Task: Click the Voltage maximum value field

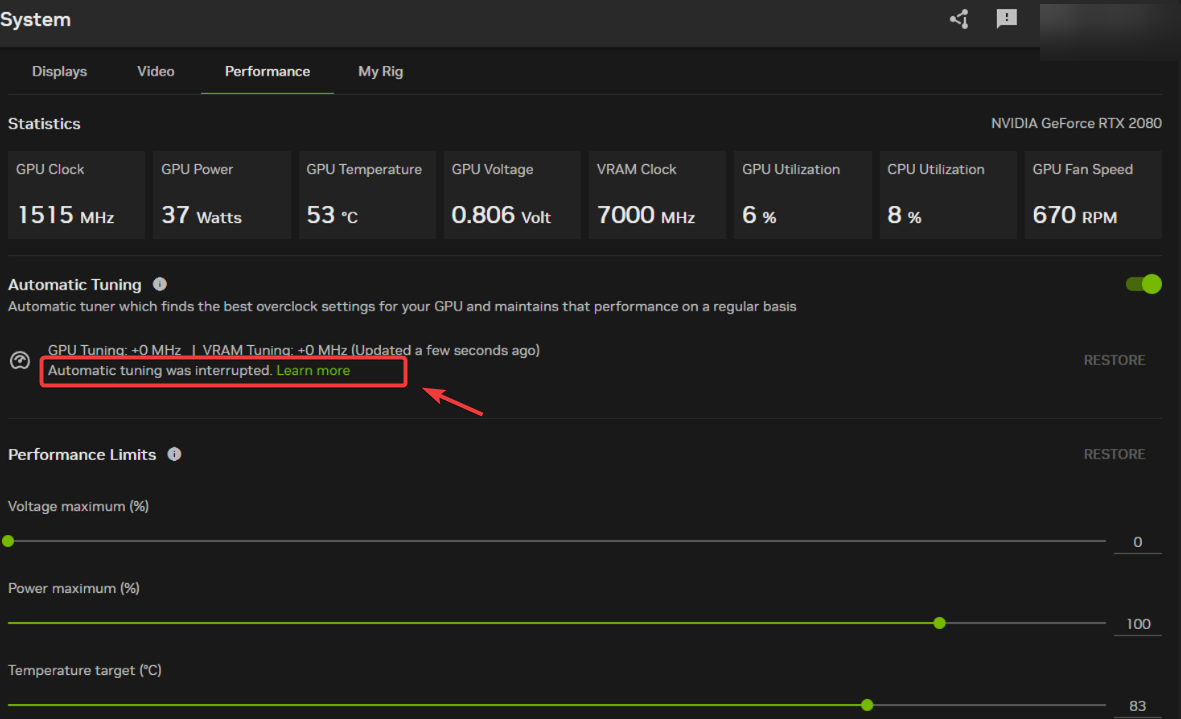Action: [1137, 542]
